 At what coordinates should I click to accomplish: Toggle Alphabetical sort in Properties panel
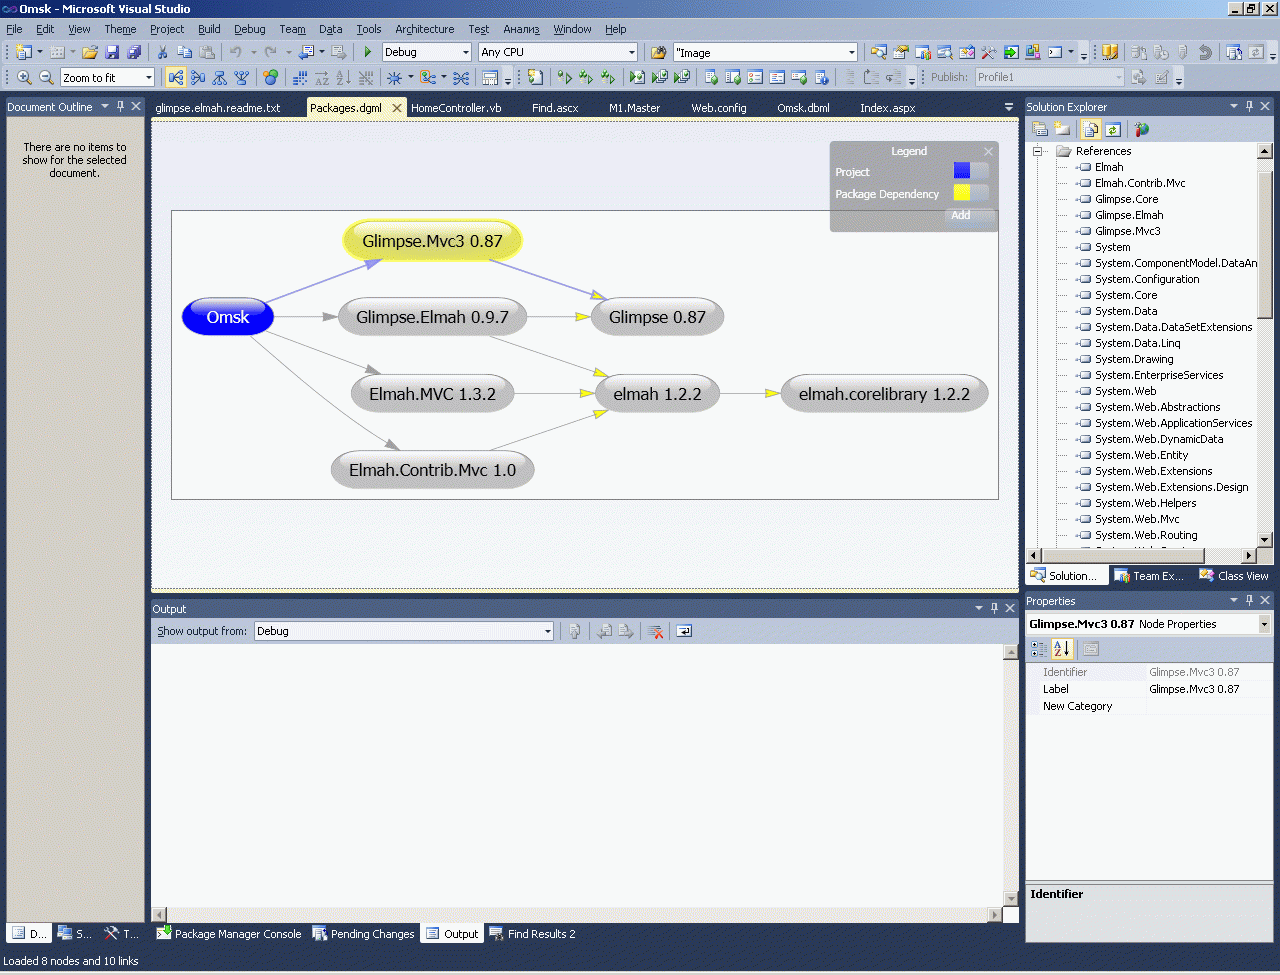[1062, 649]
